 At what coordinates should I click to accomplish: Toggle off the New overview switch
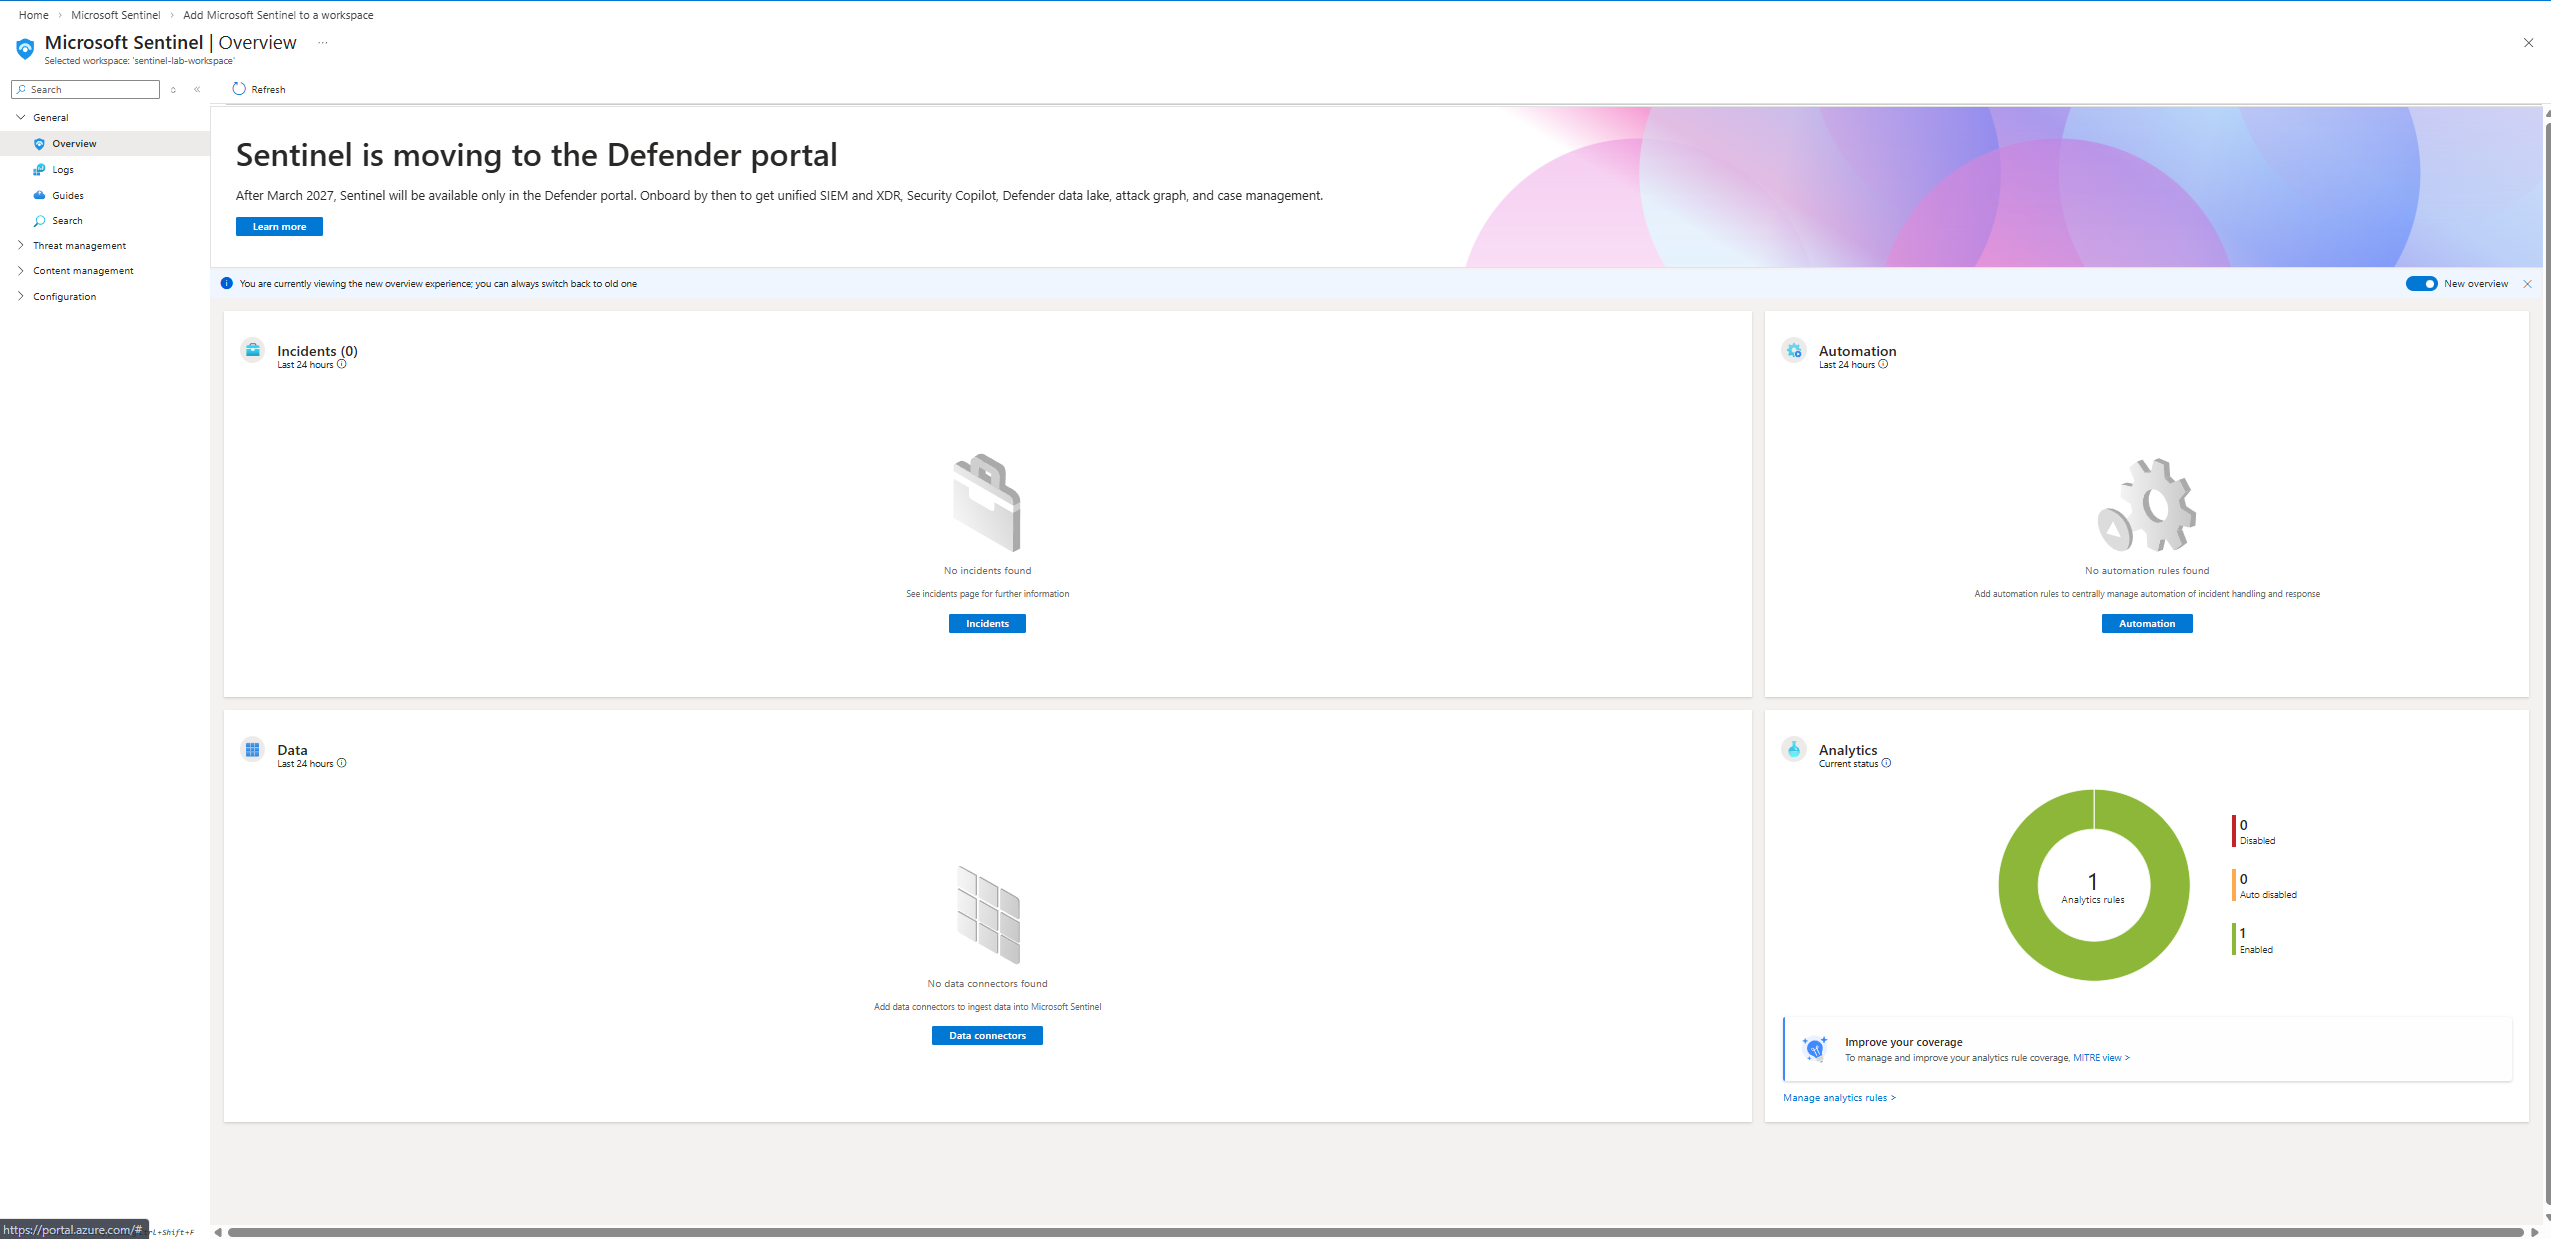click(2421, 284)
